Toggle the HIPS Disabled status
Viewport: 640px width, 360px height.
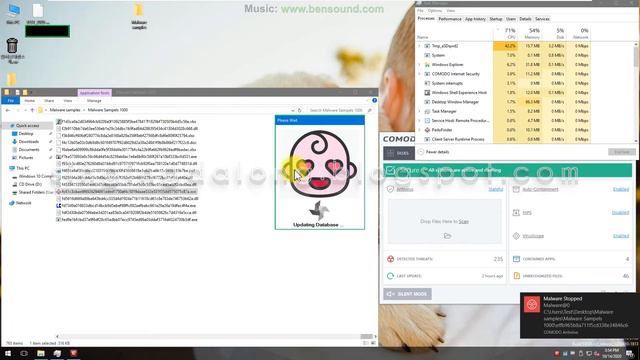click(x=620, y=213)
